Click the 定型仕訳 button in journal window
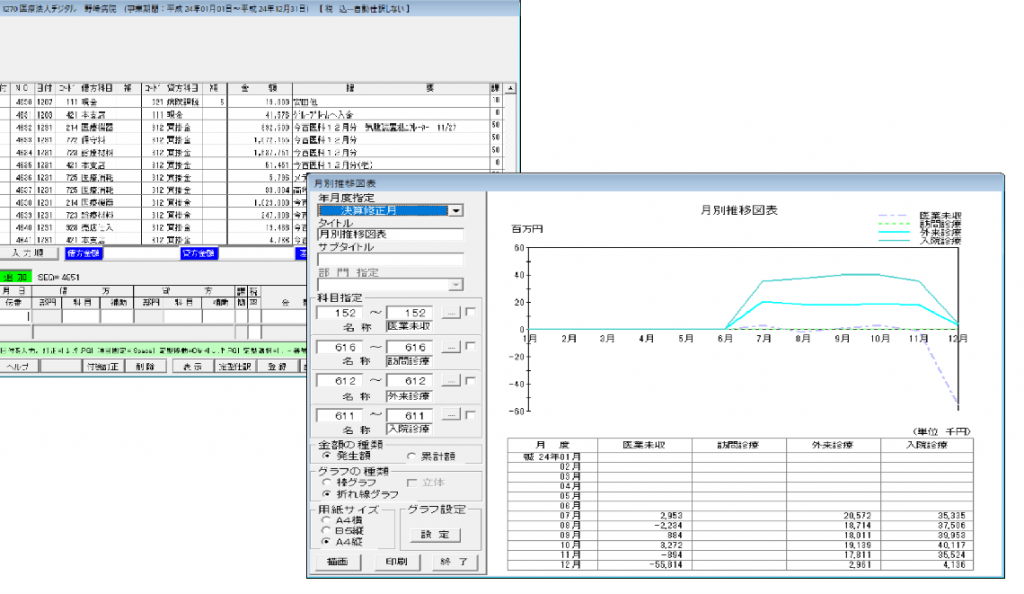Image resolution: width=1024 pixels, height=594 pixels. click(x=234, y=366)
